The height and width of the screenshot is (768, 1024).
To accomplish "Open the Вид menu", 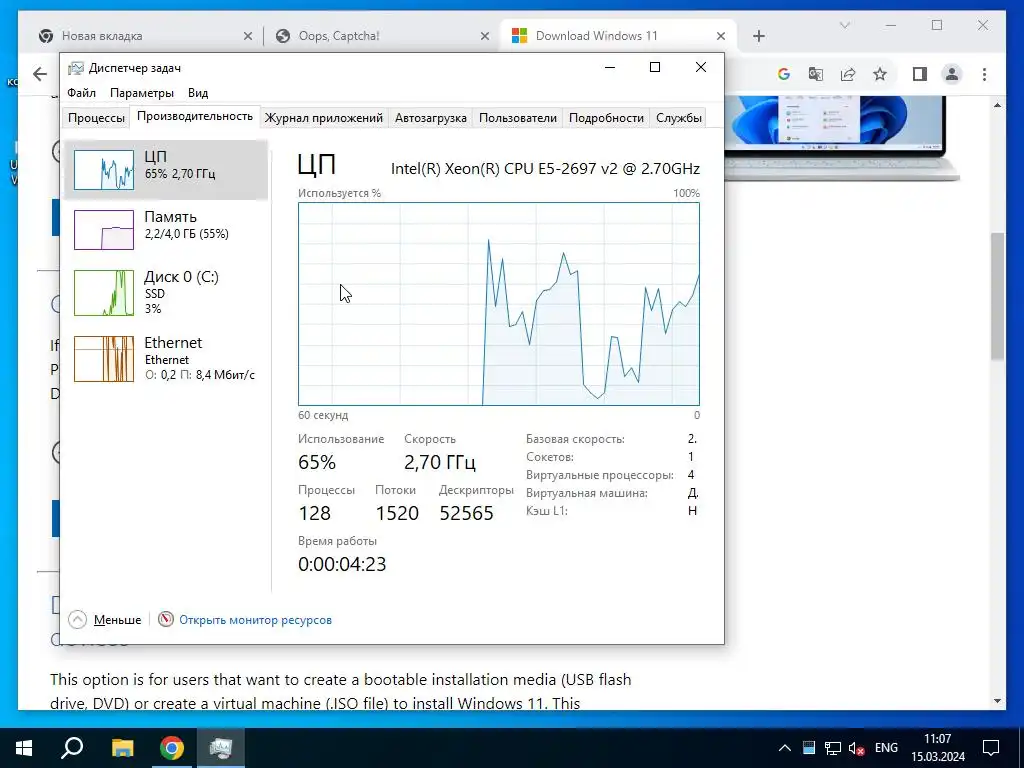I will pos(198,93).
